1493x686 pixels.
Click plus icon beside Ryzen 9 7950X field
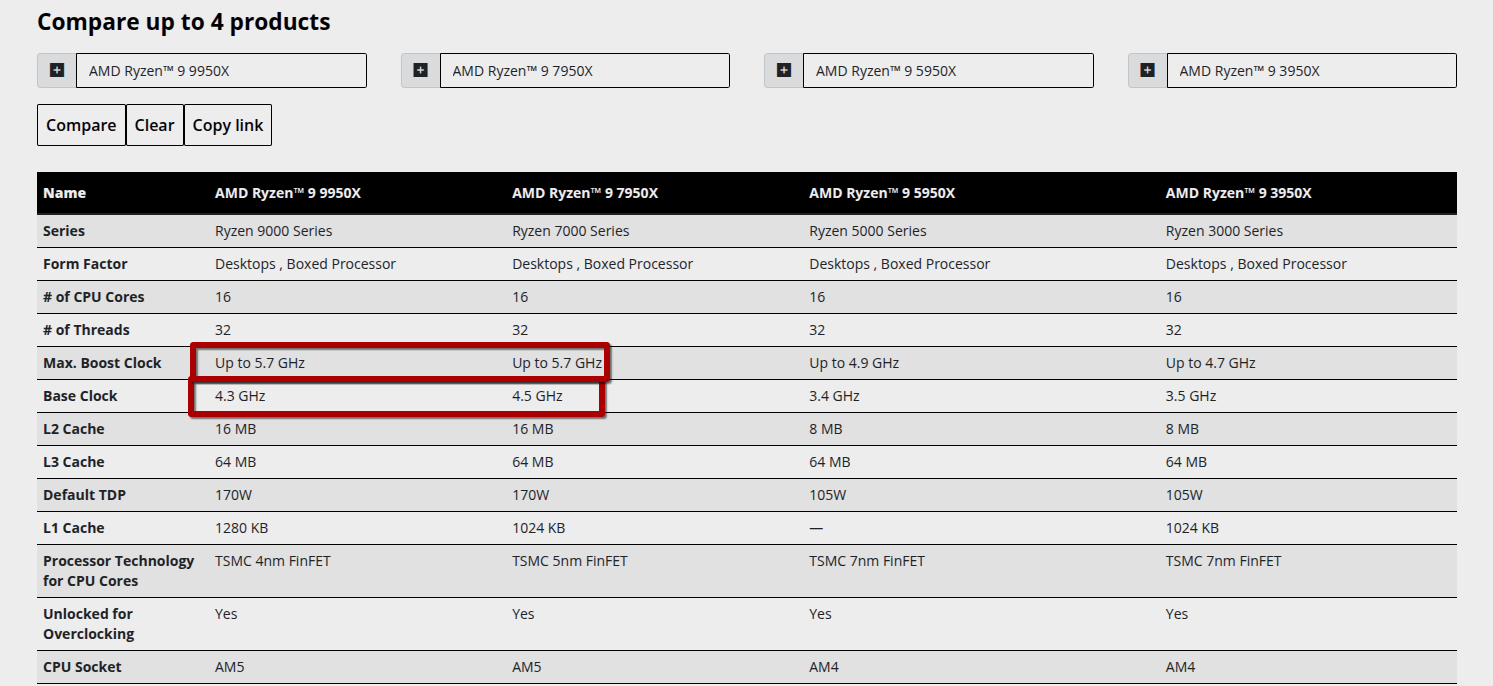click(420, 71)
